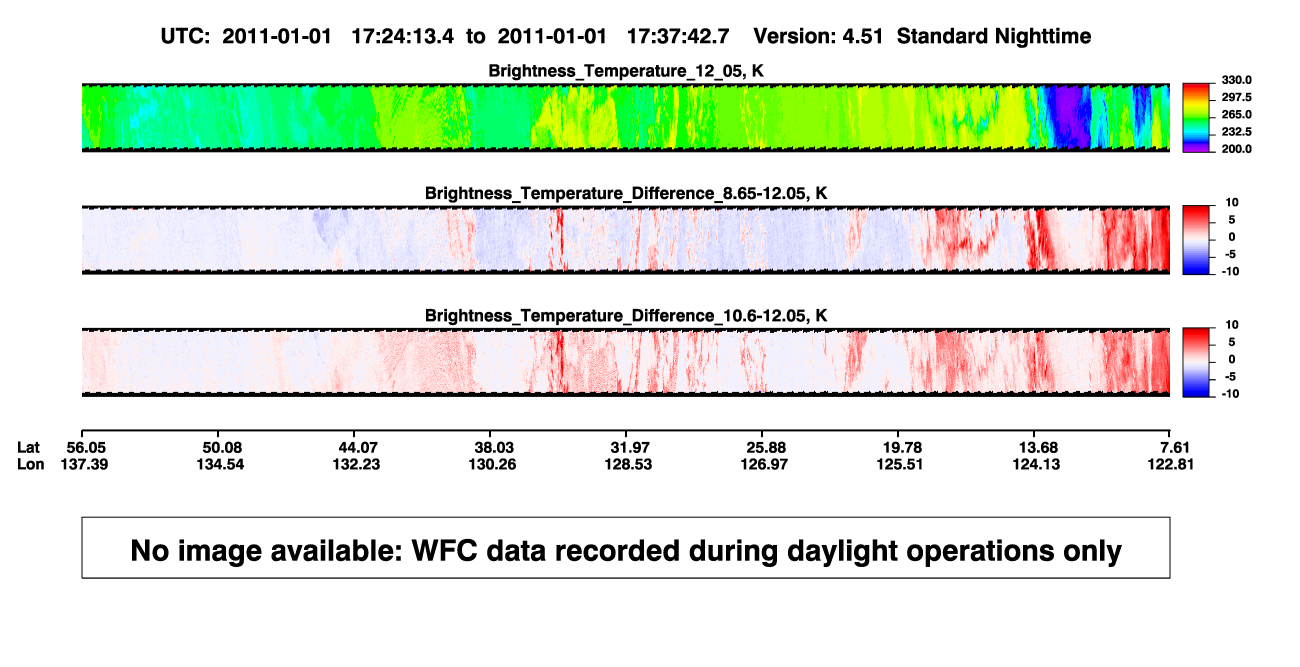Click the "UTC:" label in header
Screen dimensions: 1300x667
185,36
